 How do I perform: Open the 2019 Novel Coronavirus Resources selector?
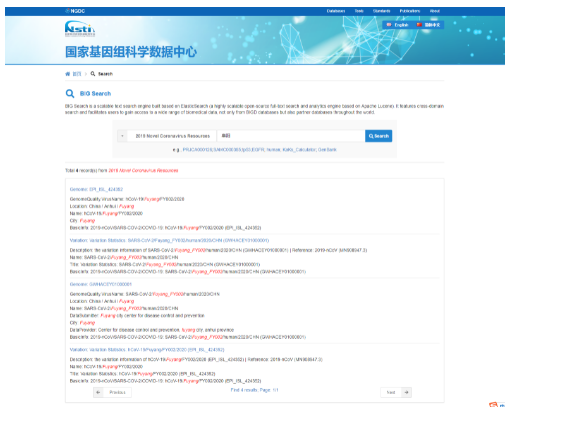172,136
